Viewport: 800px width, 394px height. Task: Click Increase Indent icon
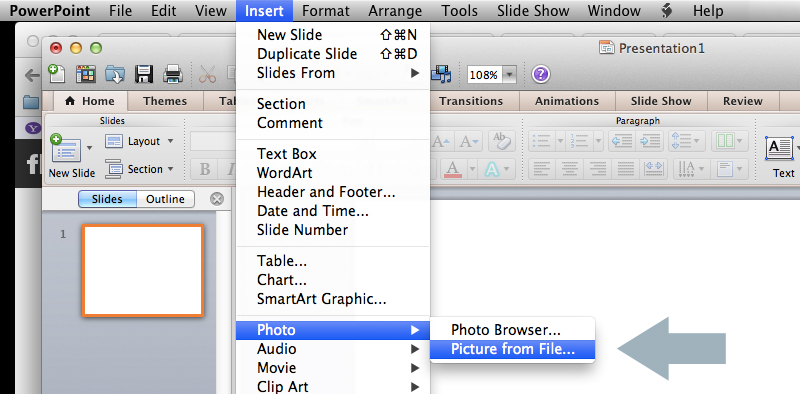pyautogui.click(x=649, y=141)
